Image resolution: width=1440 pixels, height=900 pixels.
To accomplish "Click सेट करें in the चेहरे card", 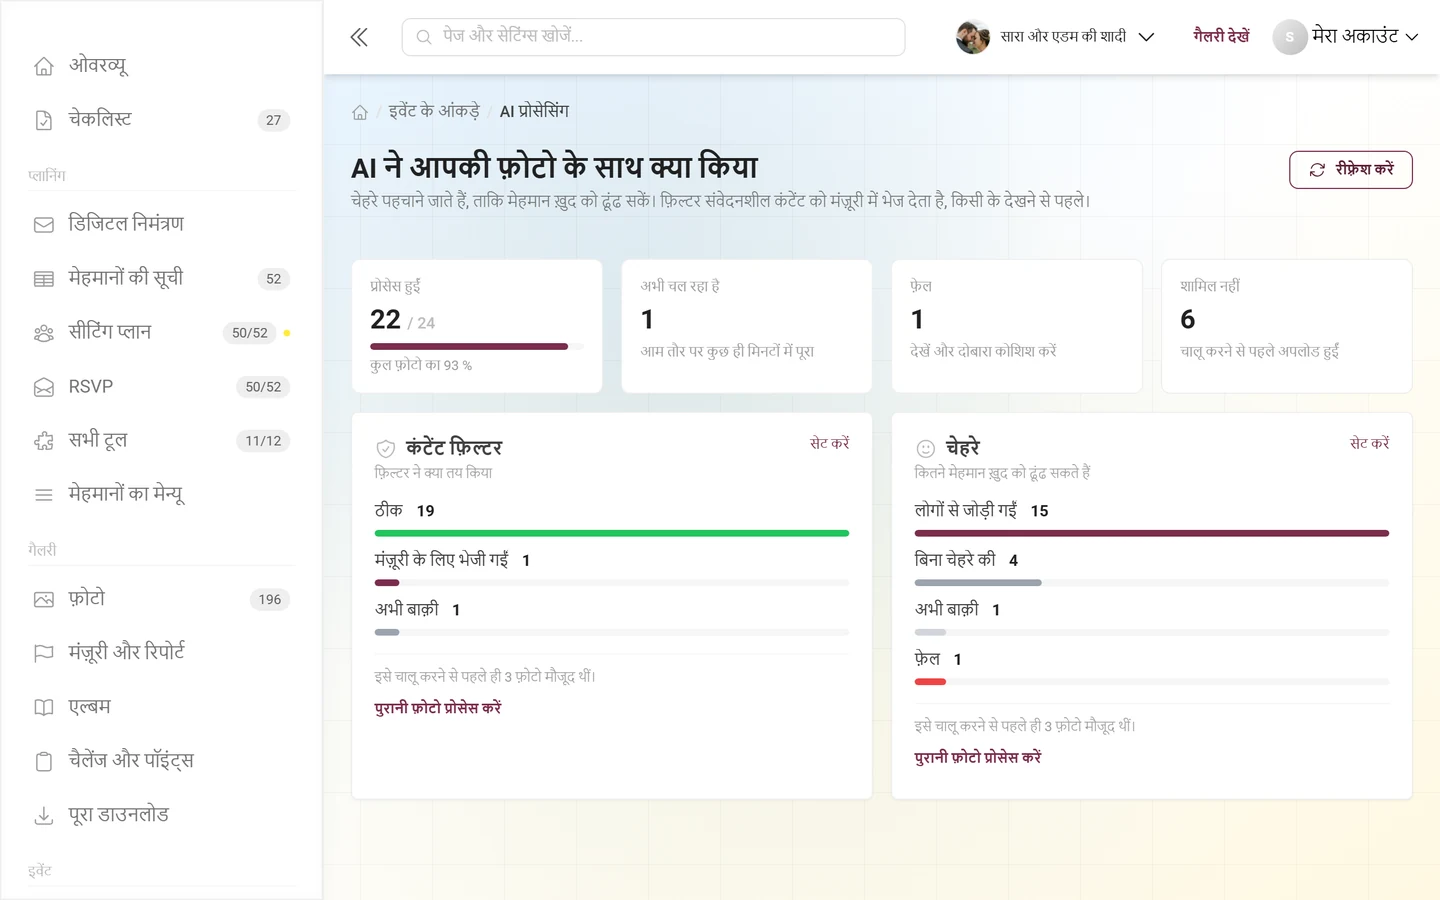I will click(x=1369, y=443).
